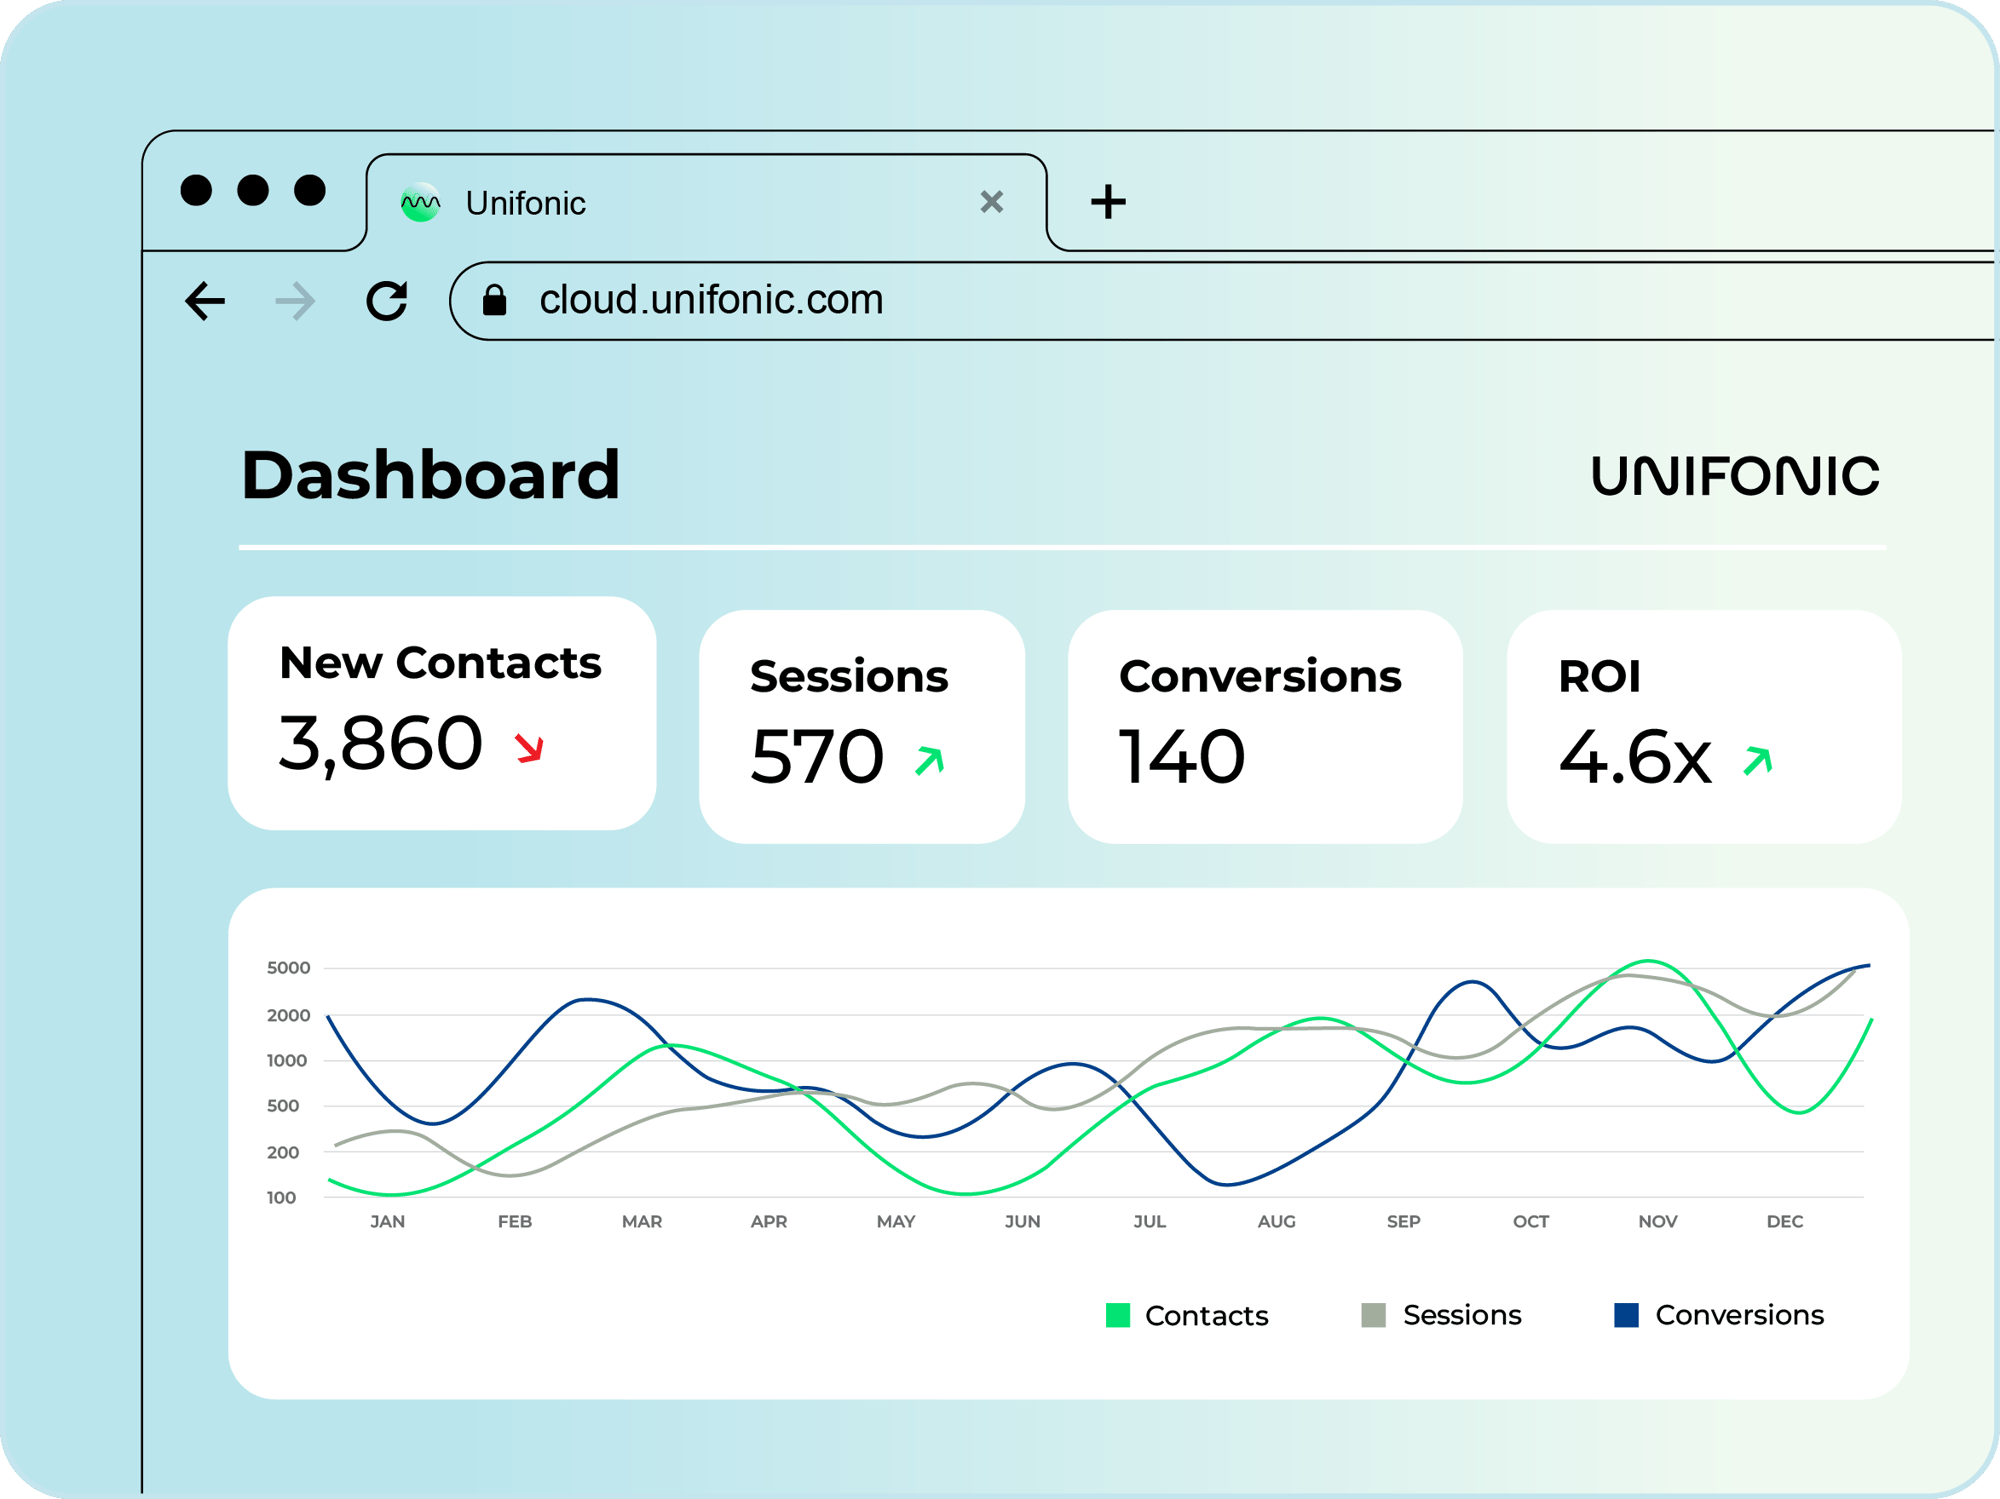
Task: Toggle the Contacts legend label
Action: pyautogui.click(x=1207, y=1316)
